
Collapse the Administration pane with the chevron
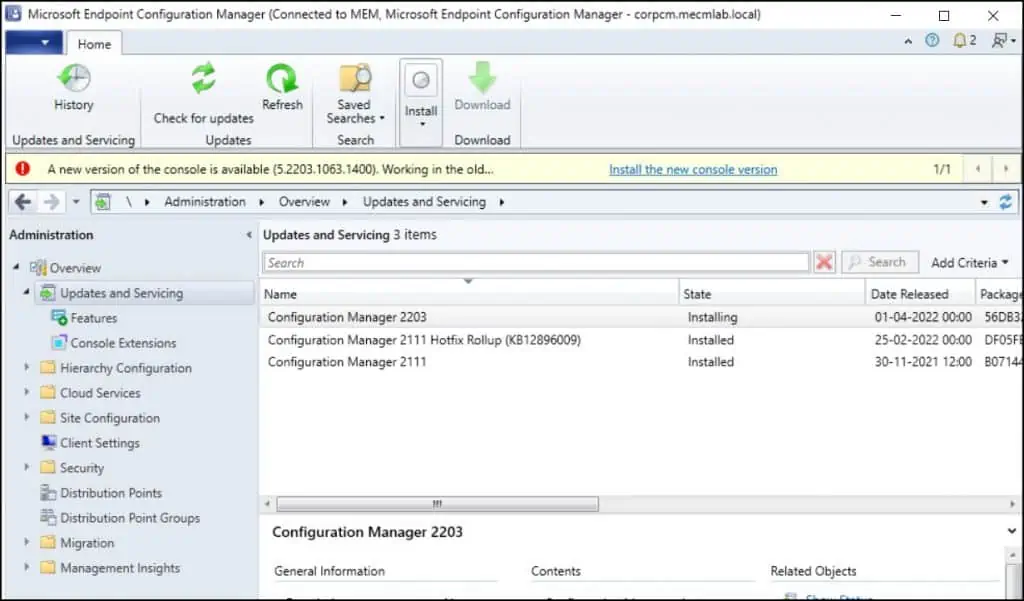tap(248, 235)
